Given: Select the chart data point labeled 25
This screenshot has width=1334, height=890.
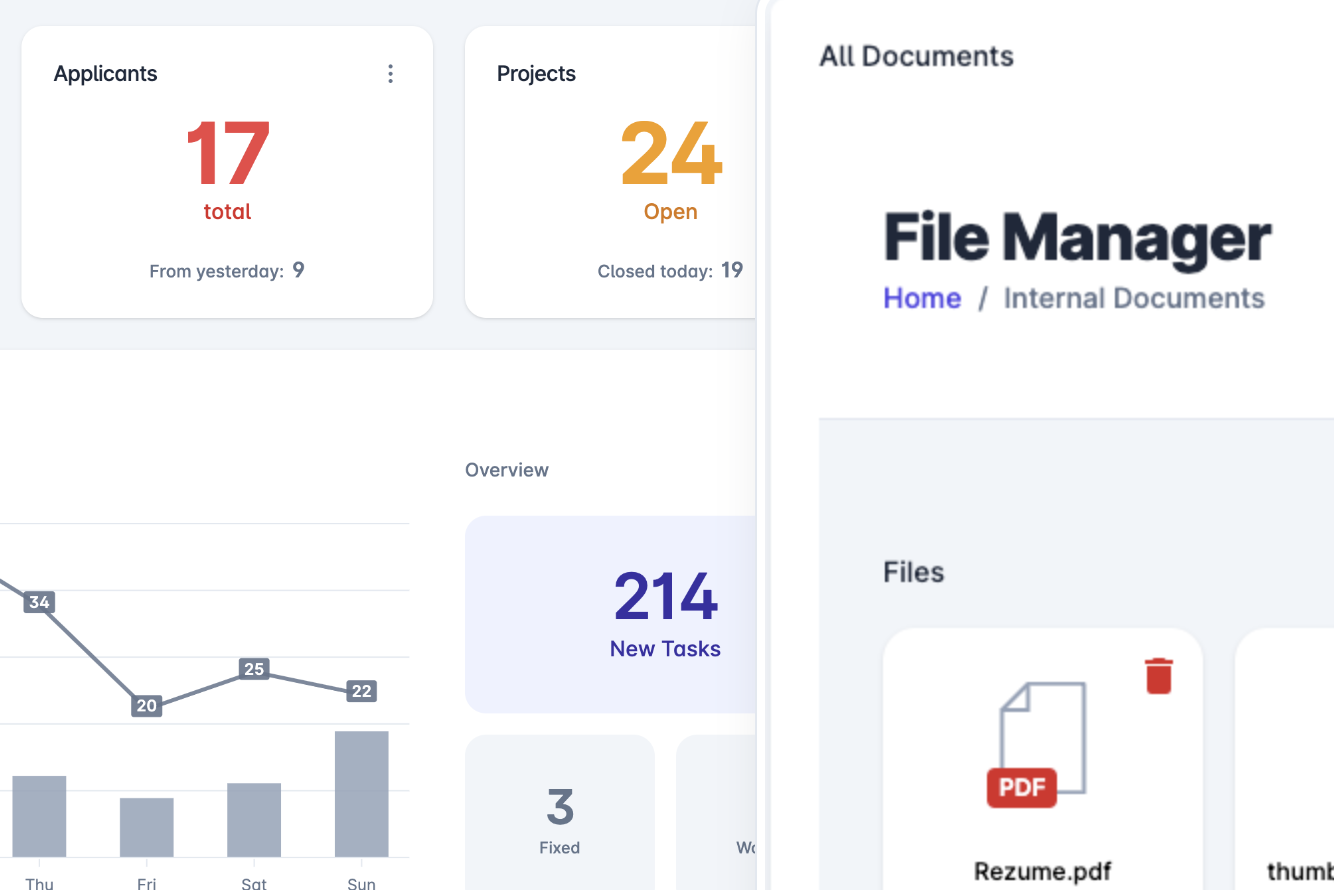Looking at the screenshot, I should (254, 669).
